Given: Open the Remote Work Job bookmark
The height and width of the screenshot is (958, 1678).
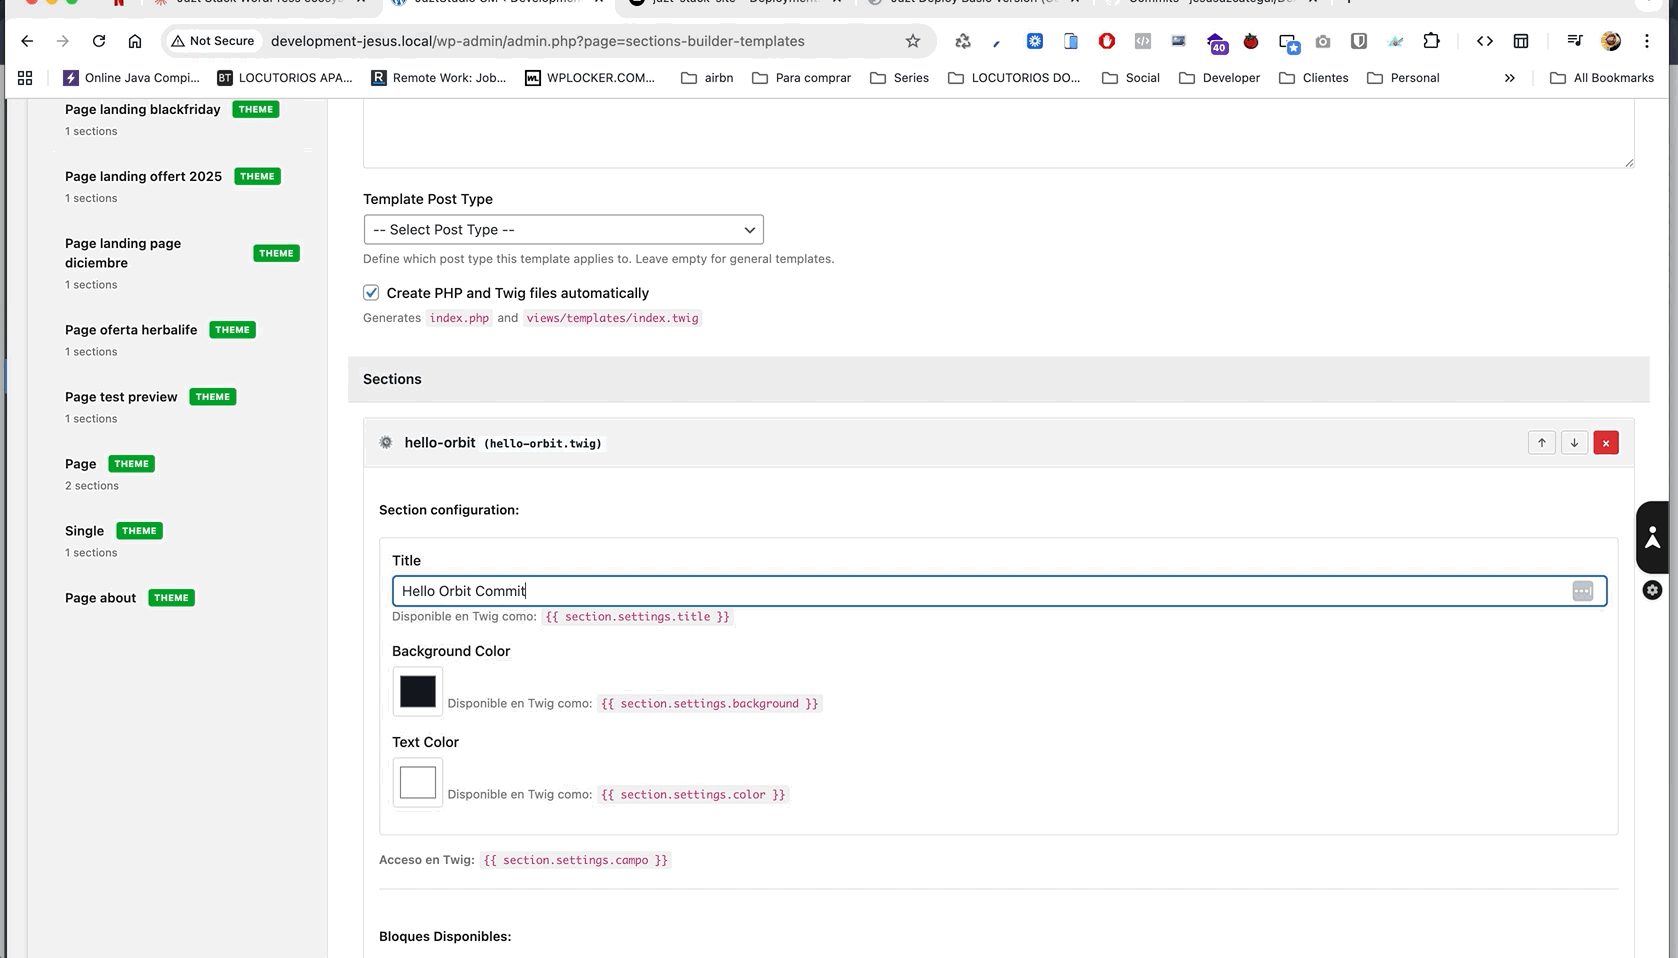Looking at the screenshot, I should click(x=439, y=78).
